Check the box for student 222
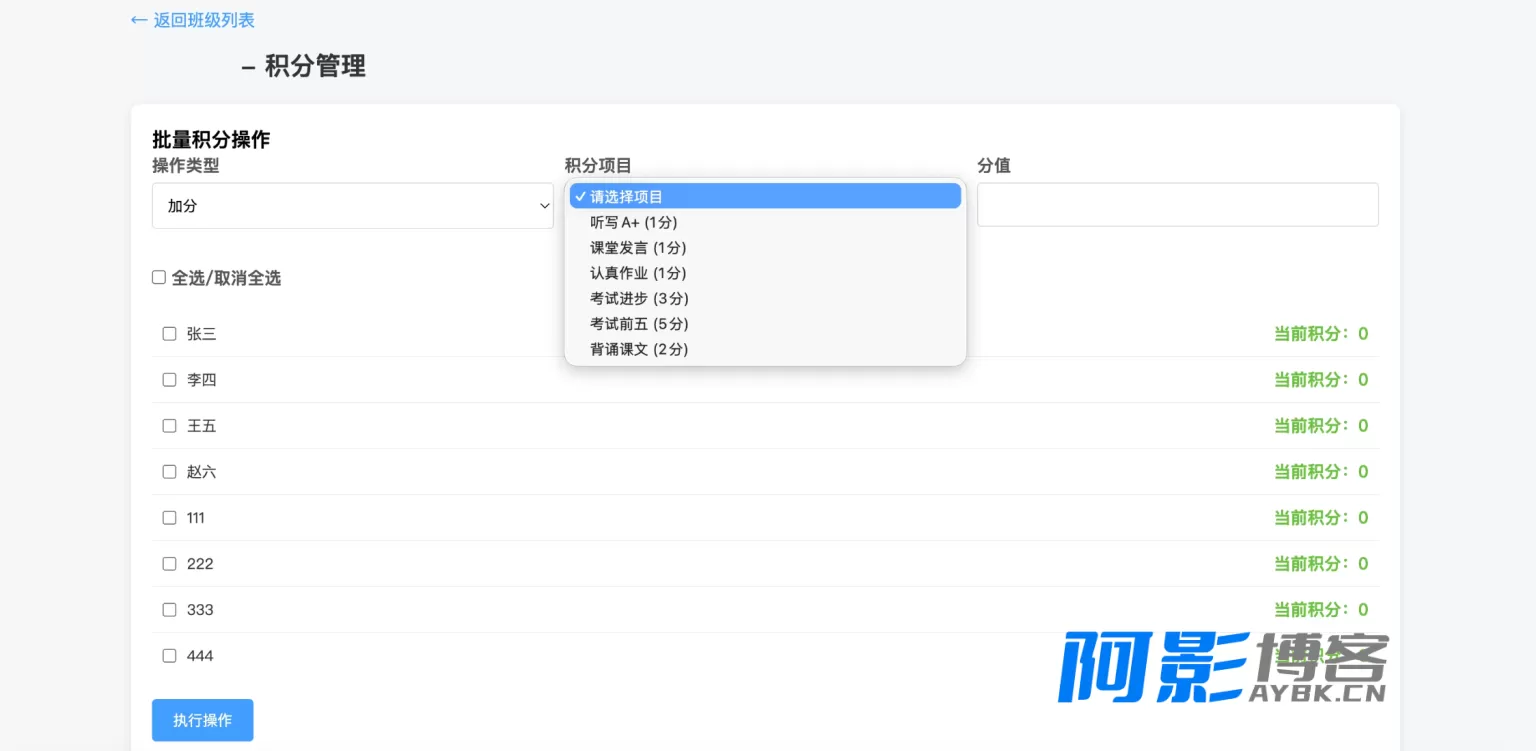Image resolution: width=1536 pixels, height=751 pixels. tap(169, 564)
